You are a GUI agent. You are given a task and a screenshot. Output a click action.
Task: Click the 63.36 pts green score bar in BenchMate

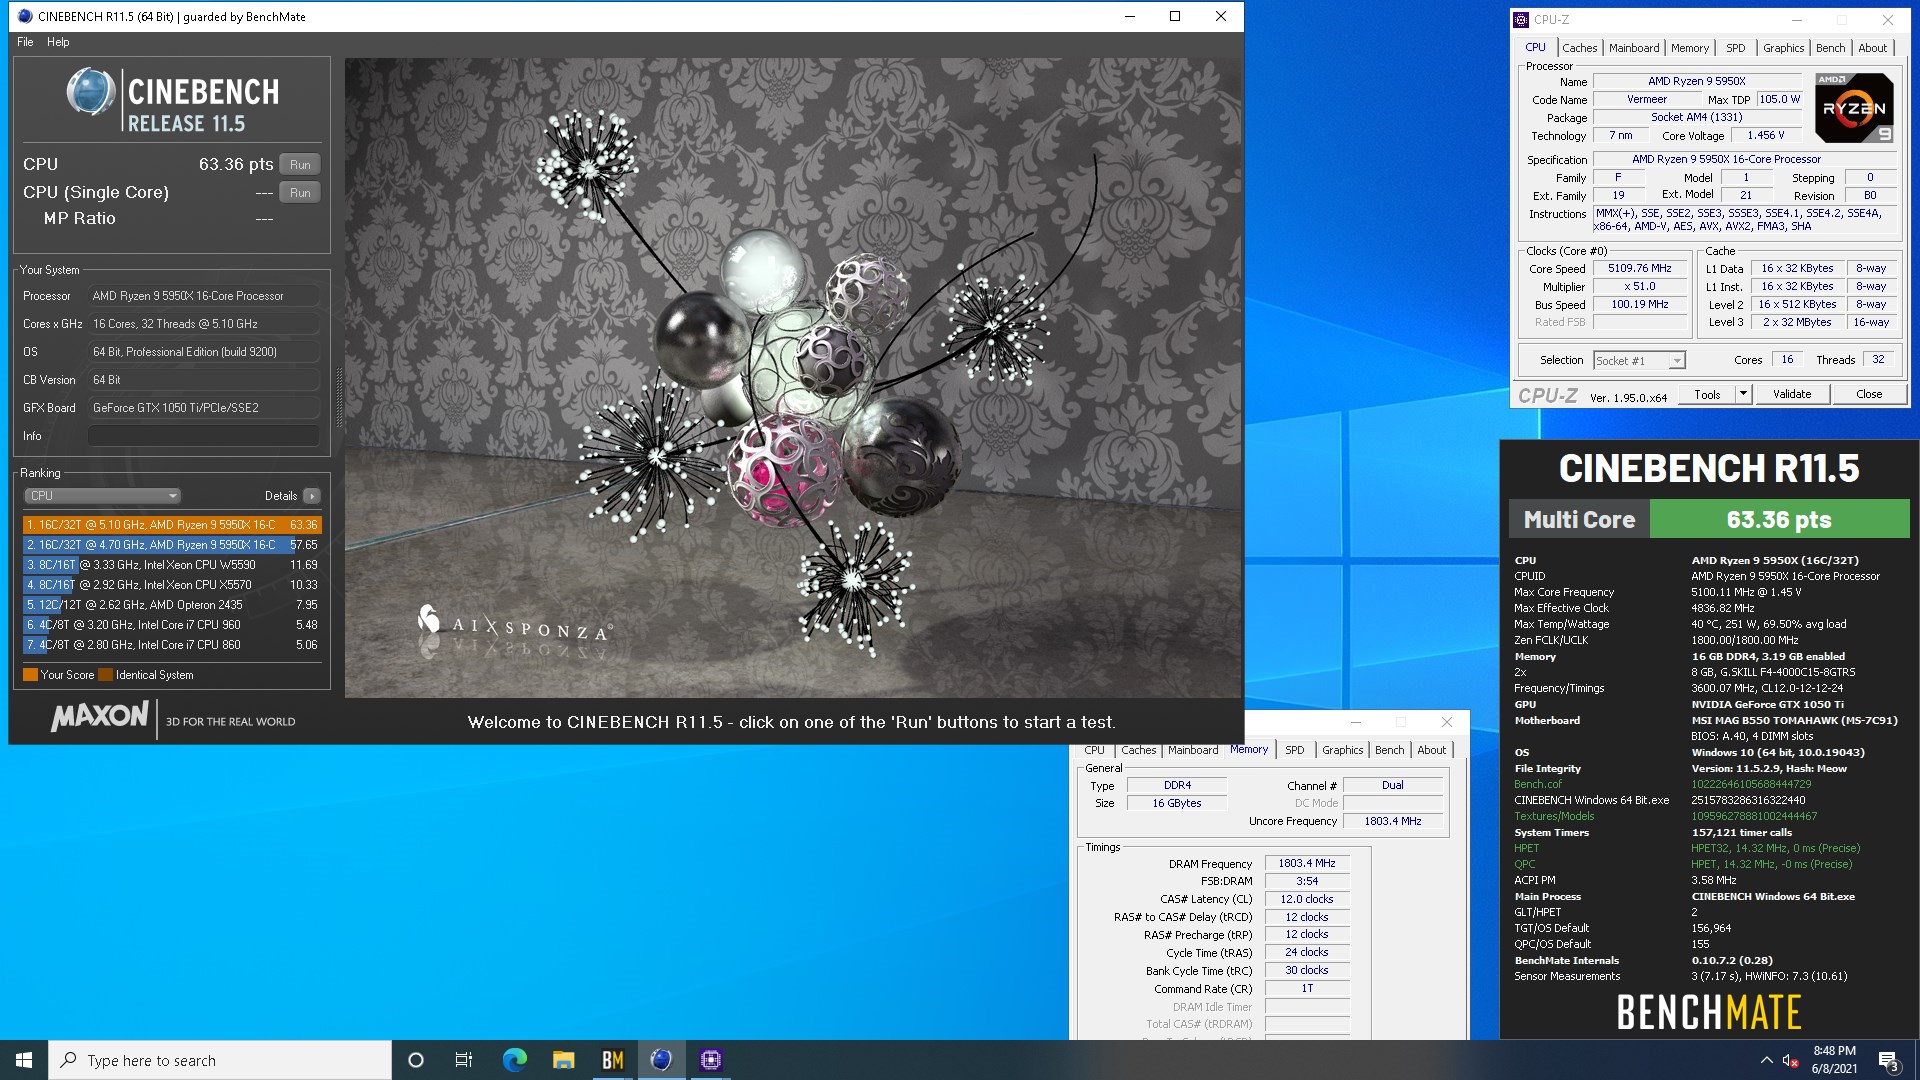tap(1779, 520)
